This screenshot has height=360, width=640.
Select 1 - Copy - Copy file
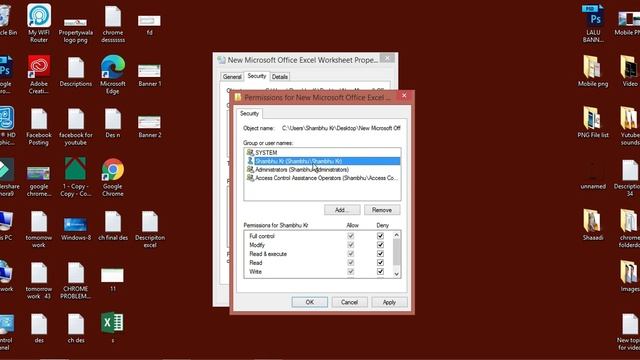76,177
